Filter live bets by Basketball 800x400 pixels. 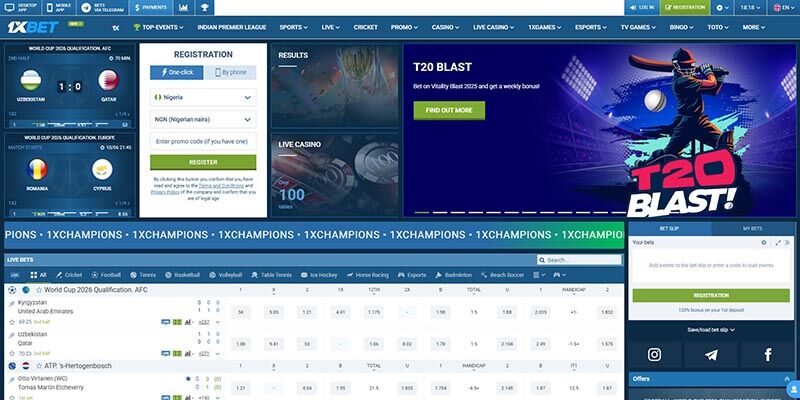coord(182,275)
